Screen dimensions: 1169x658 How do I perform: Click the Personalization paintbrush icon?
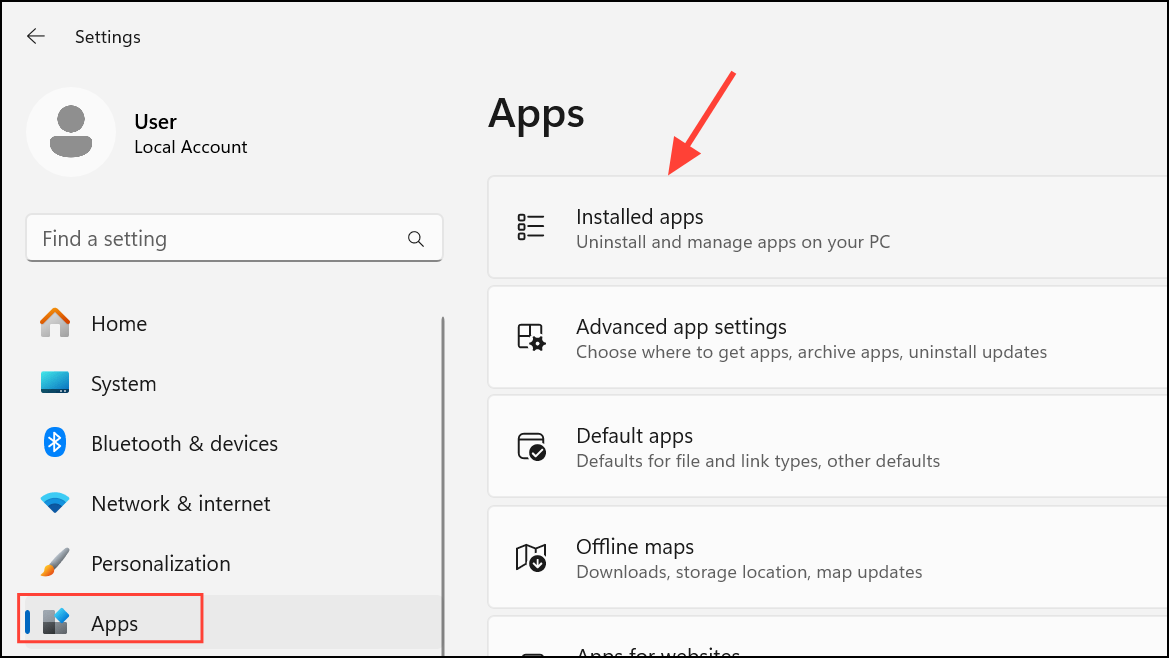(x=55, y=563)
